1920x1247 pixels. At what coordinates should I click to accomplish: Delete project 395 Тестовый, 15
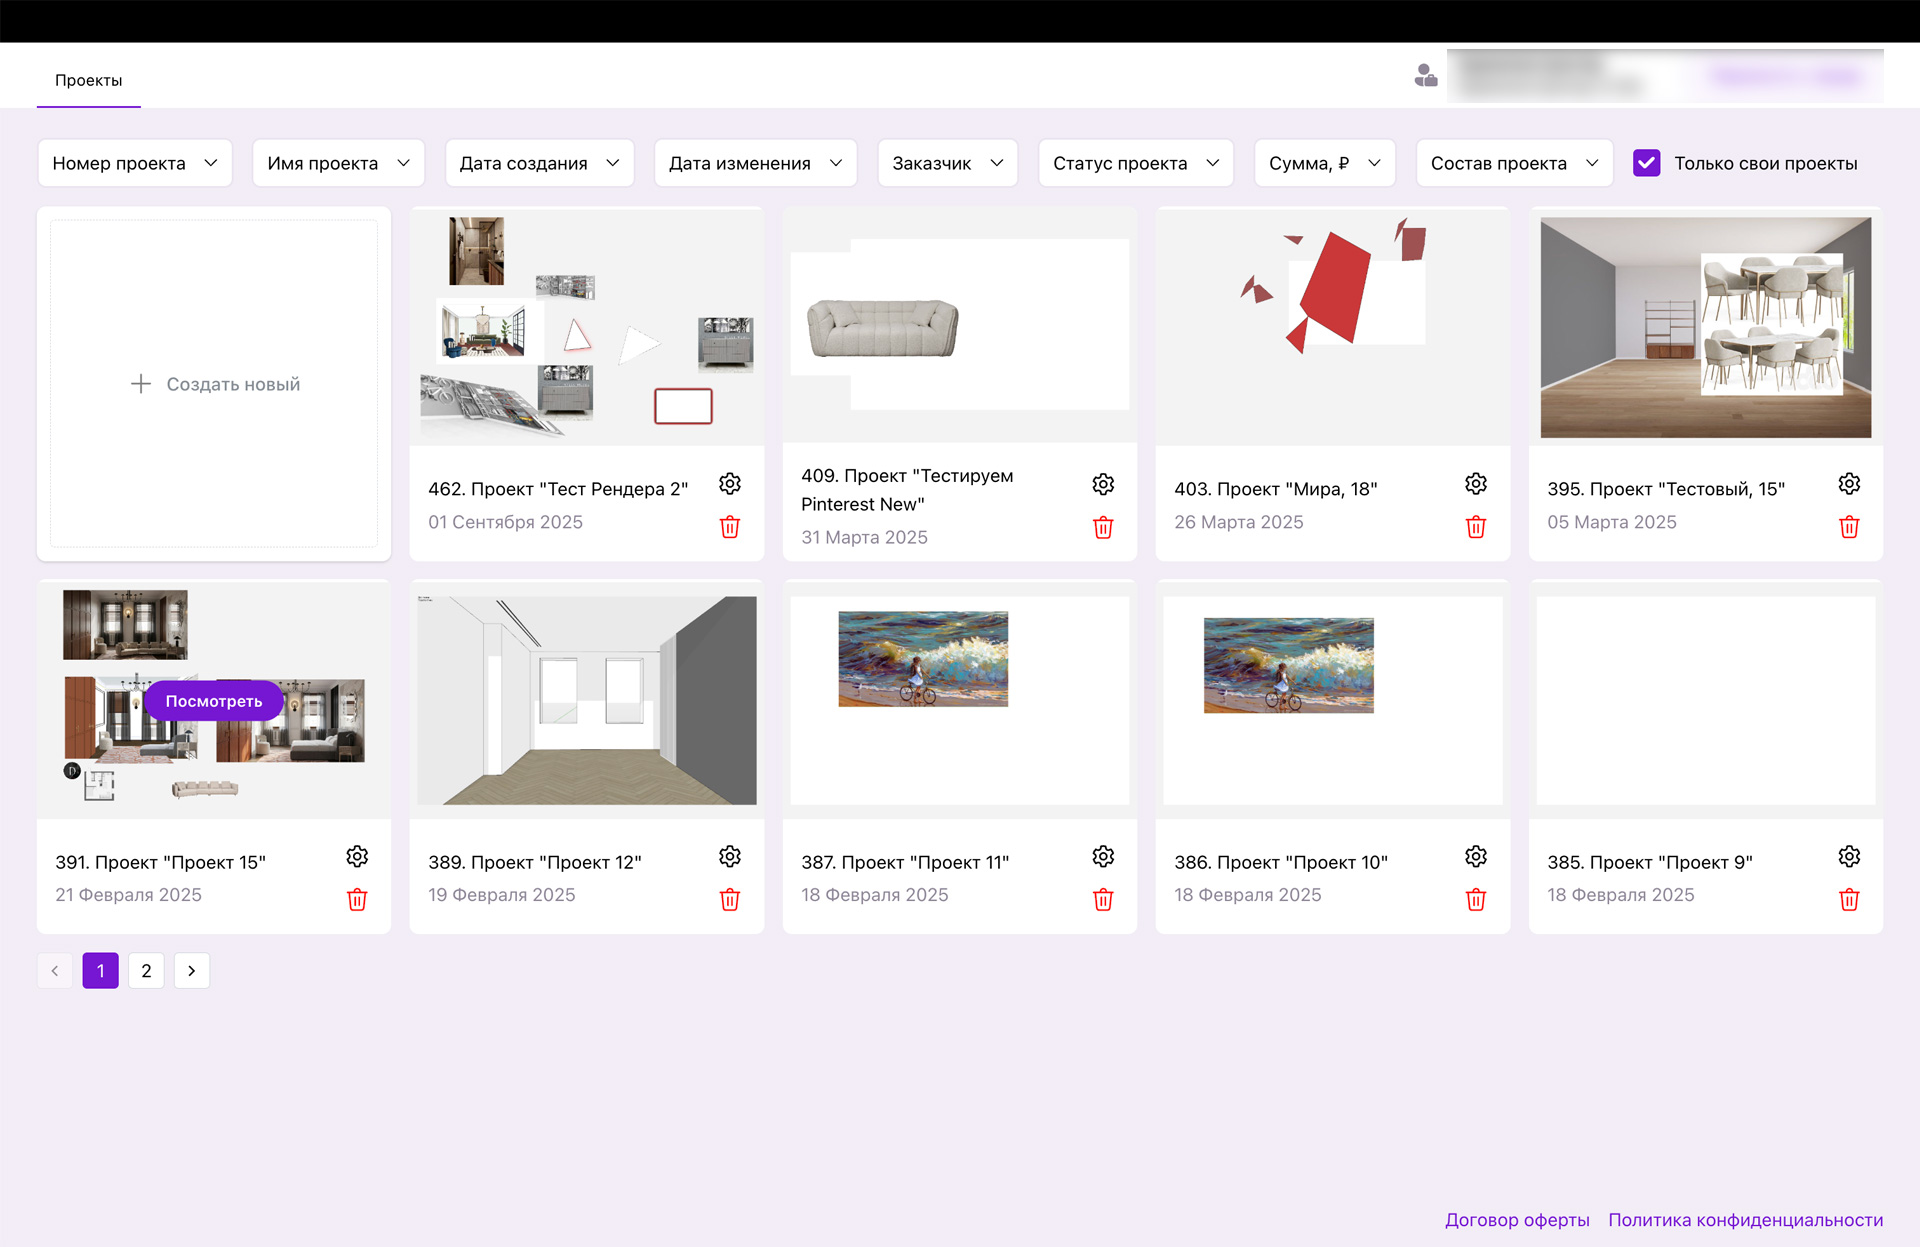click(1849, 527)
